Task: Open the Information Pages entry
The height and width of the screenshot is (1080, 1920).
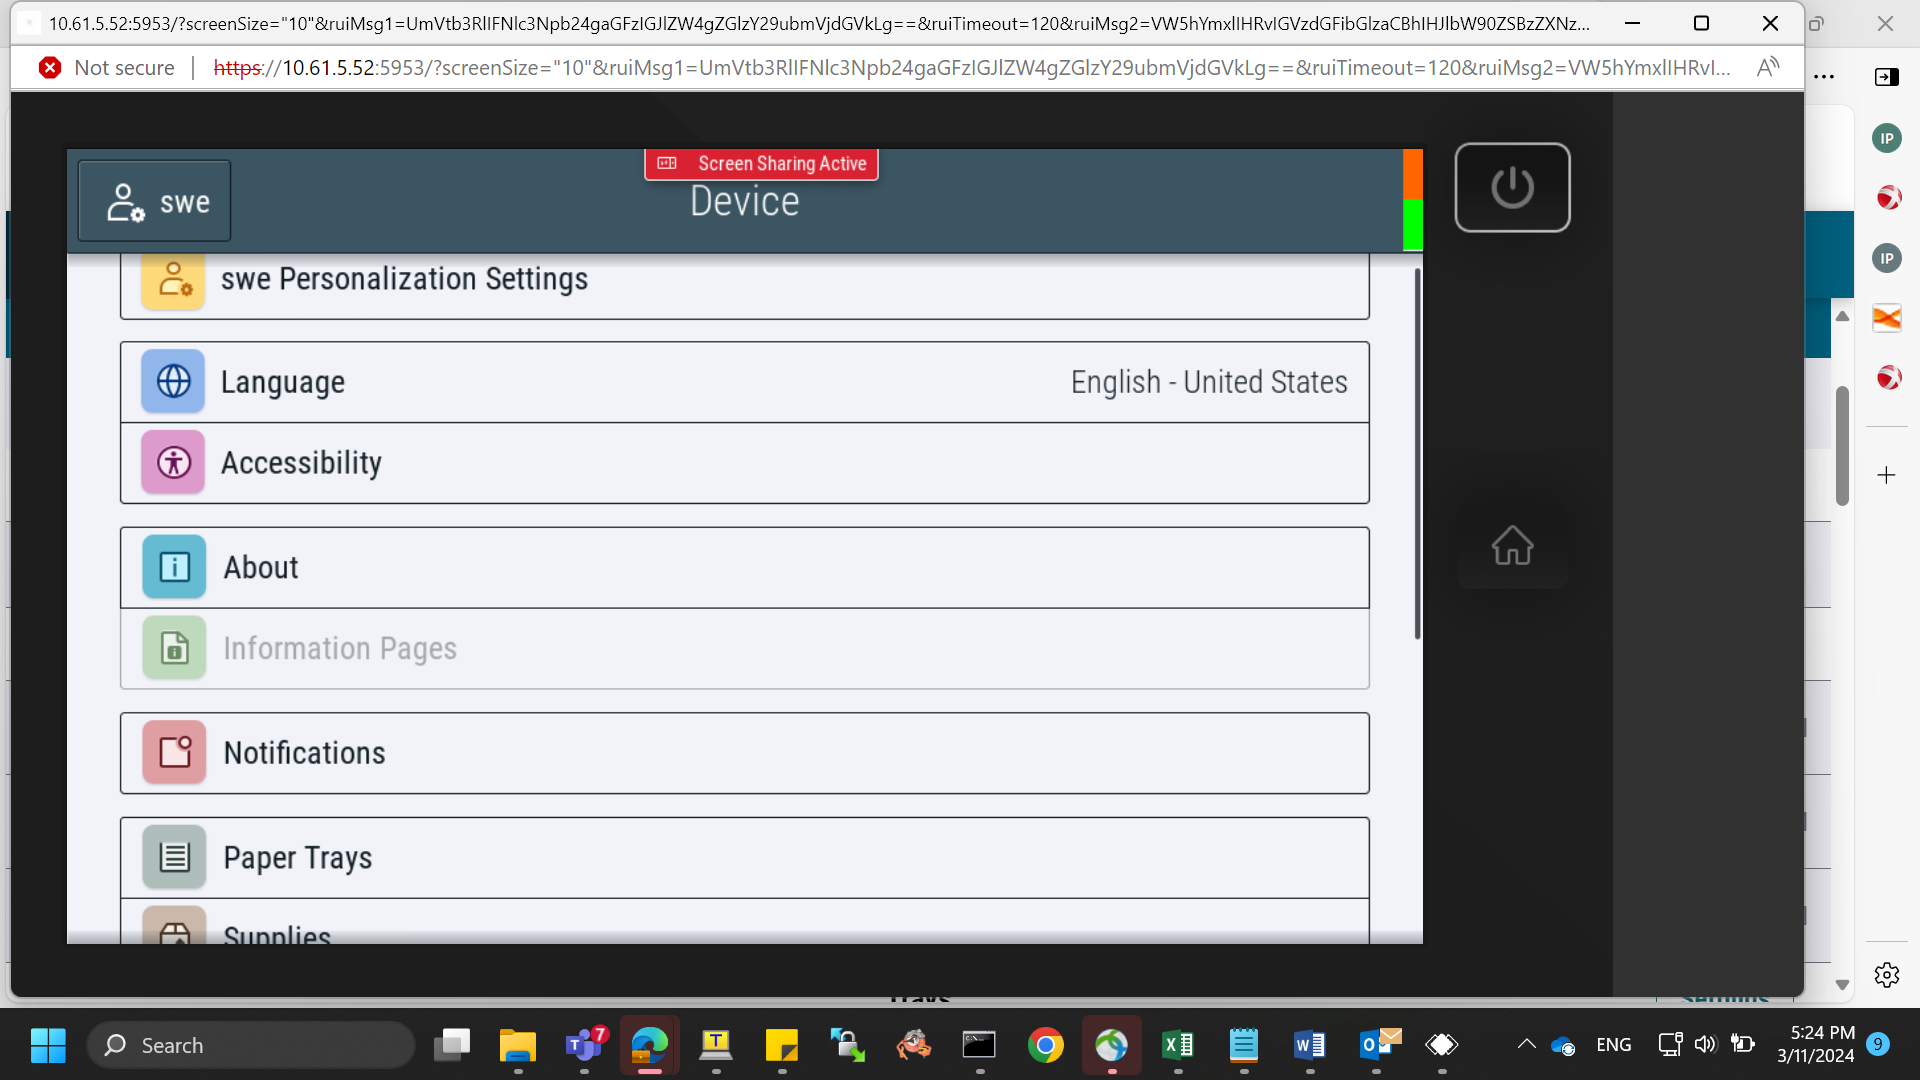Action: (745, 649)
